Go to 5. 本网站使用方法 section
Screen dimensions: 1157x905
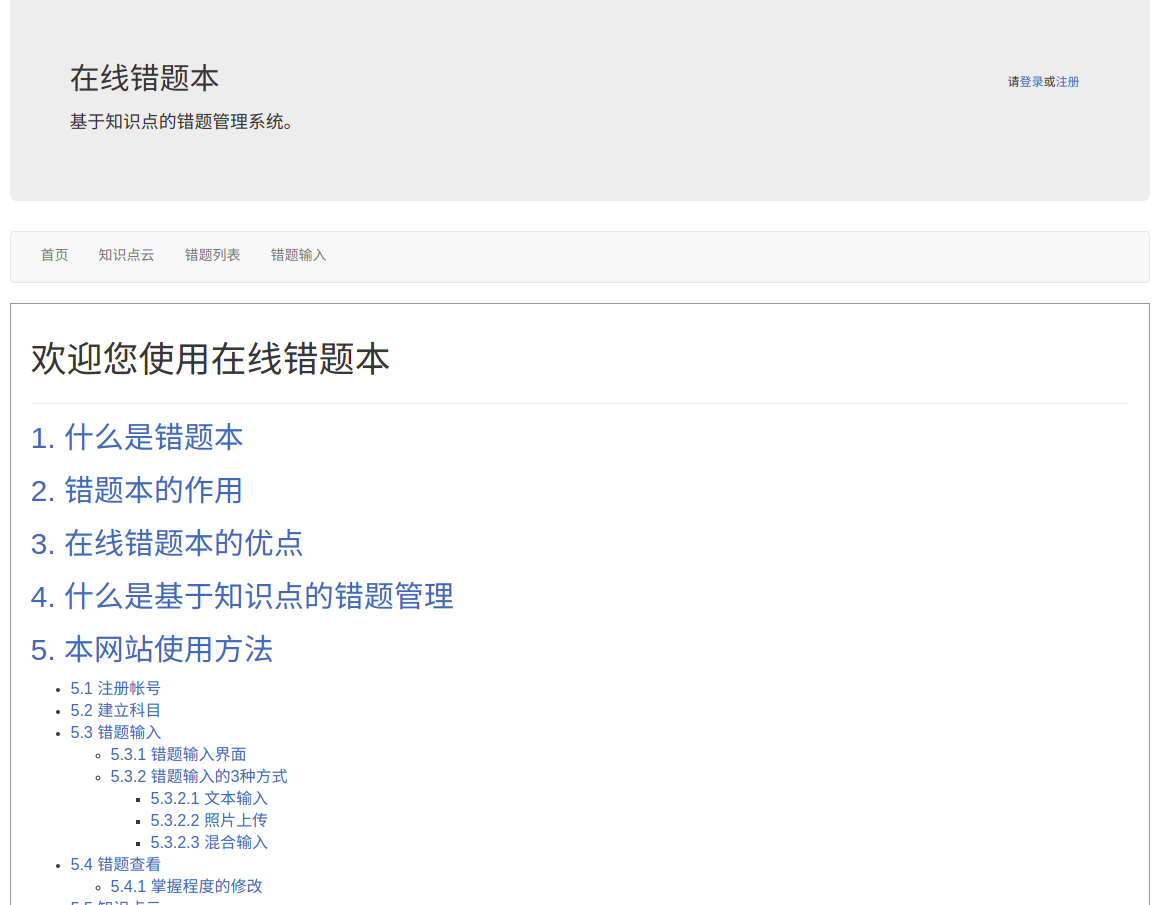pos(152,649)
